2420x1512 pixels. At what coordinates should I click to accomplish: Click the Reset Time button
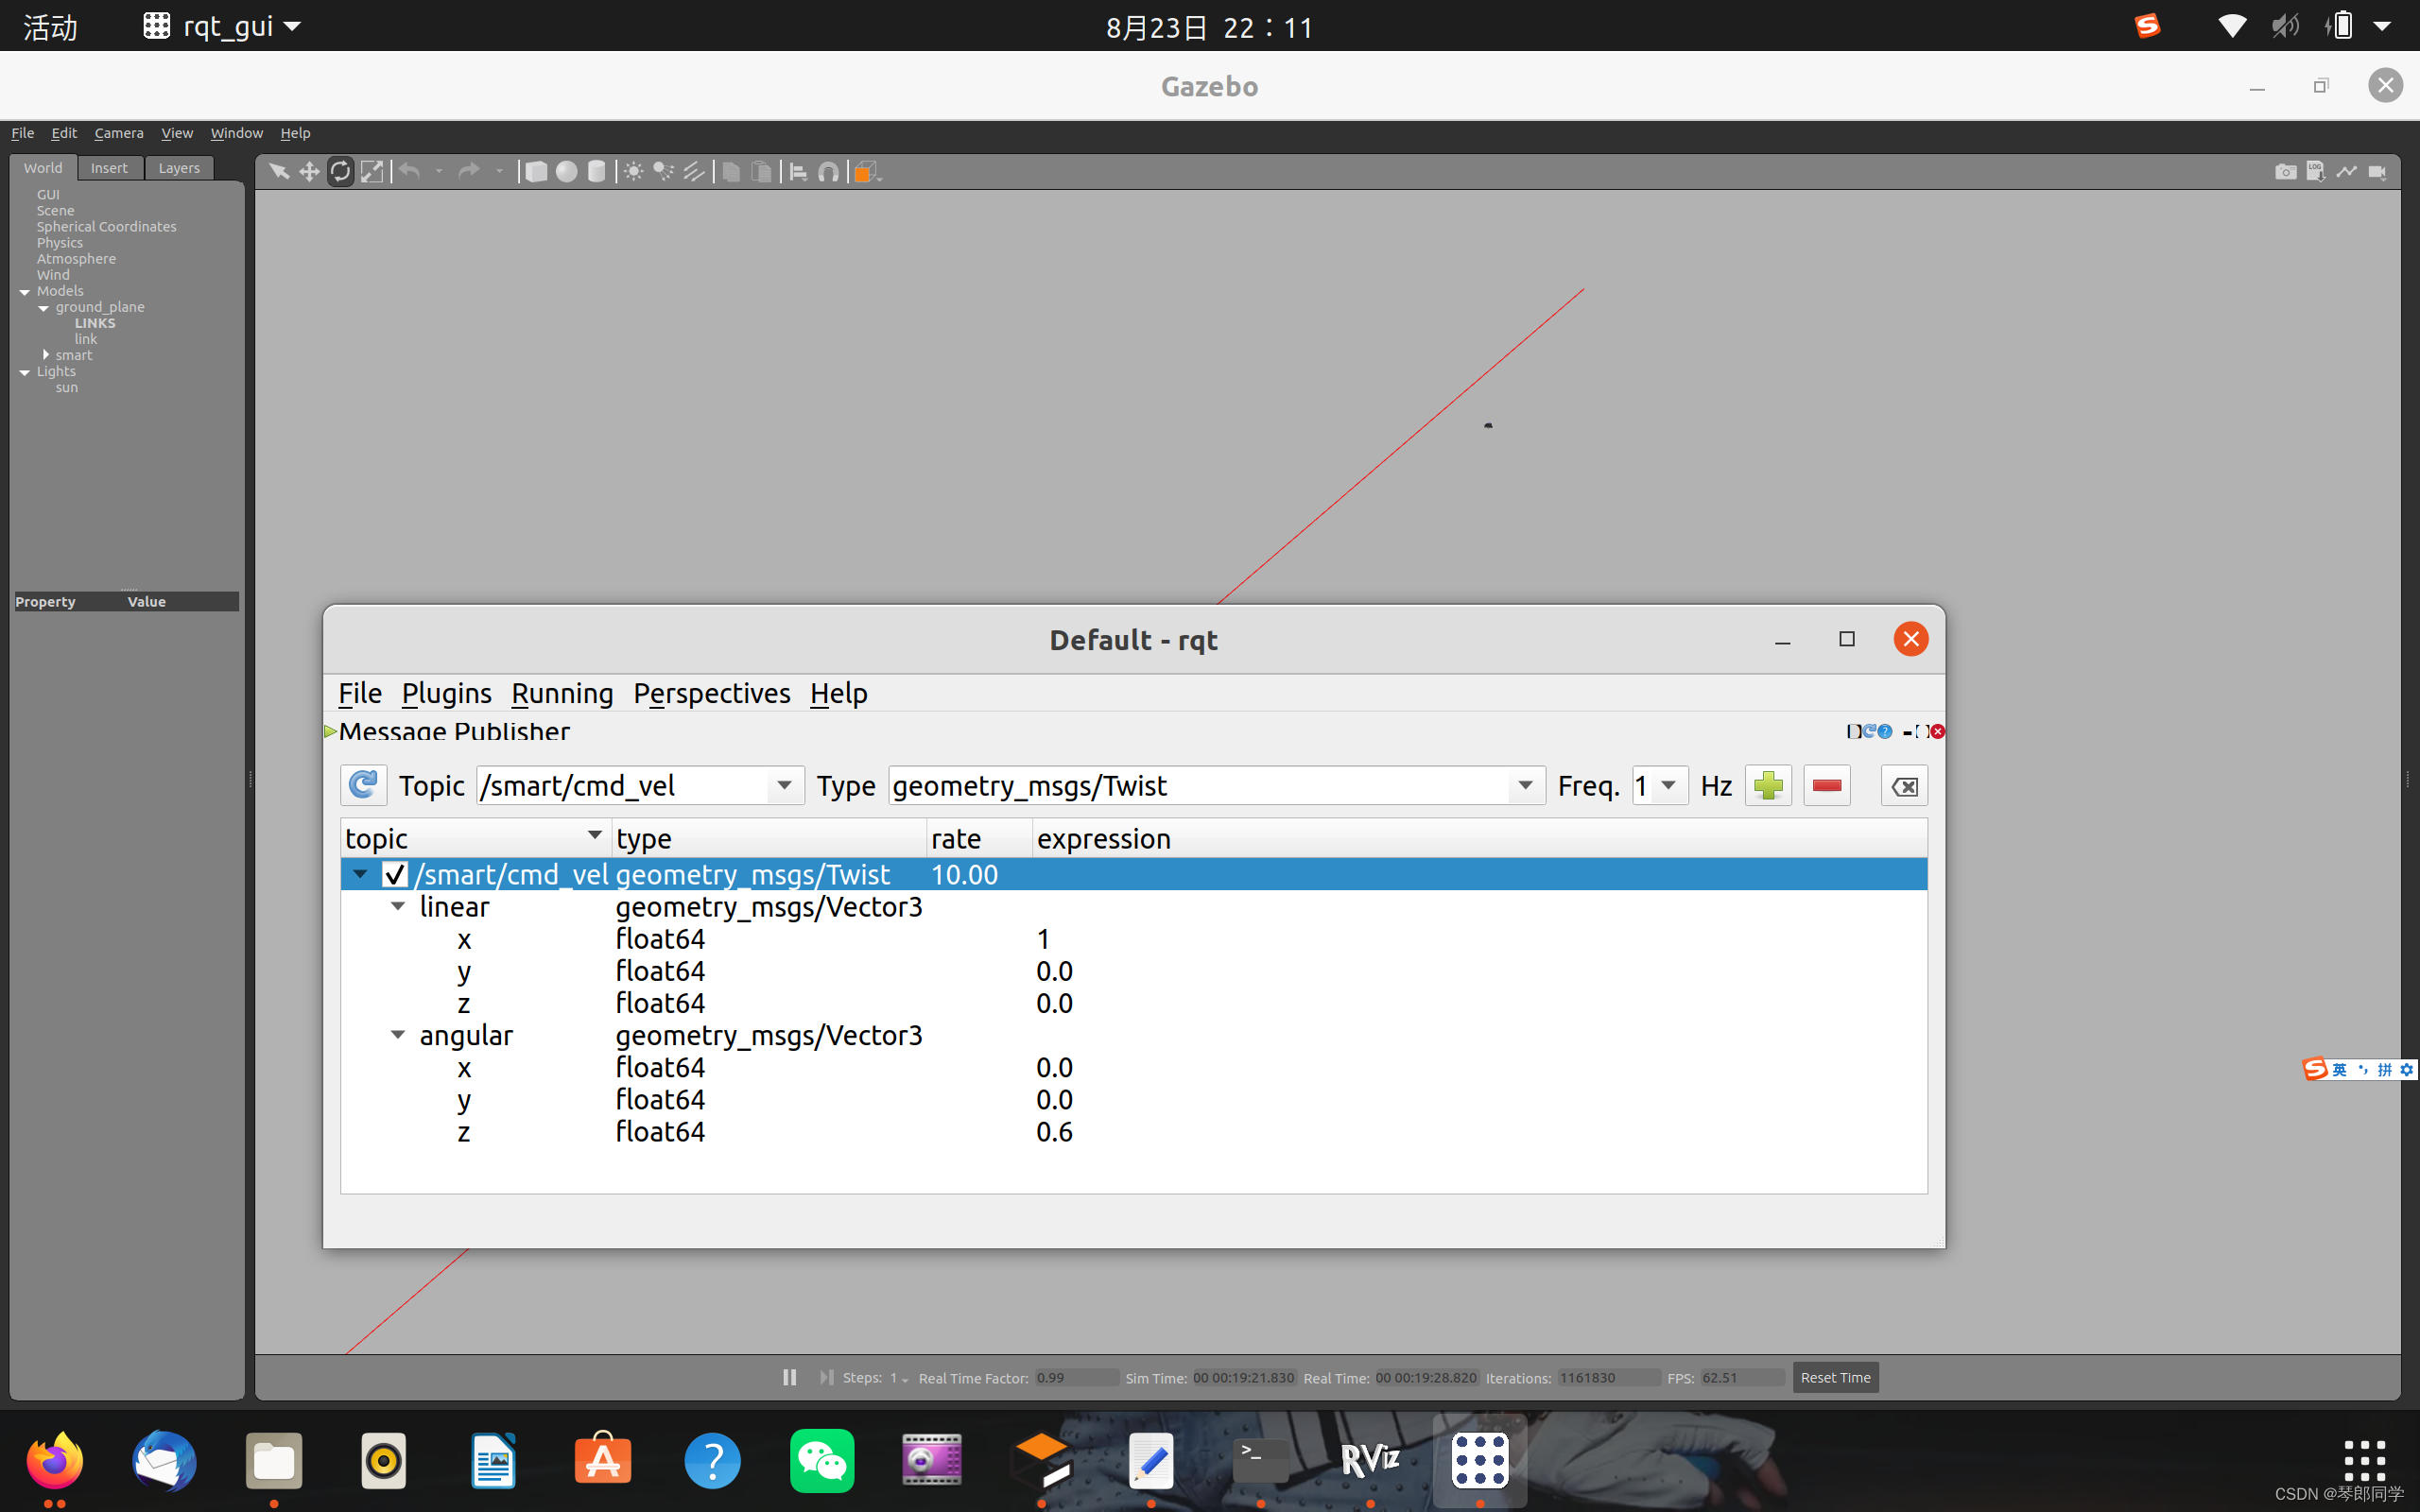(1834, 1378)
